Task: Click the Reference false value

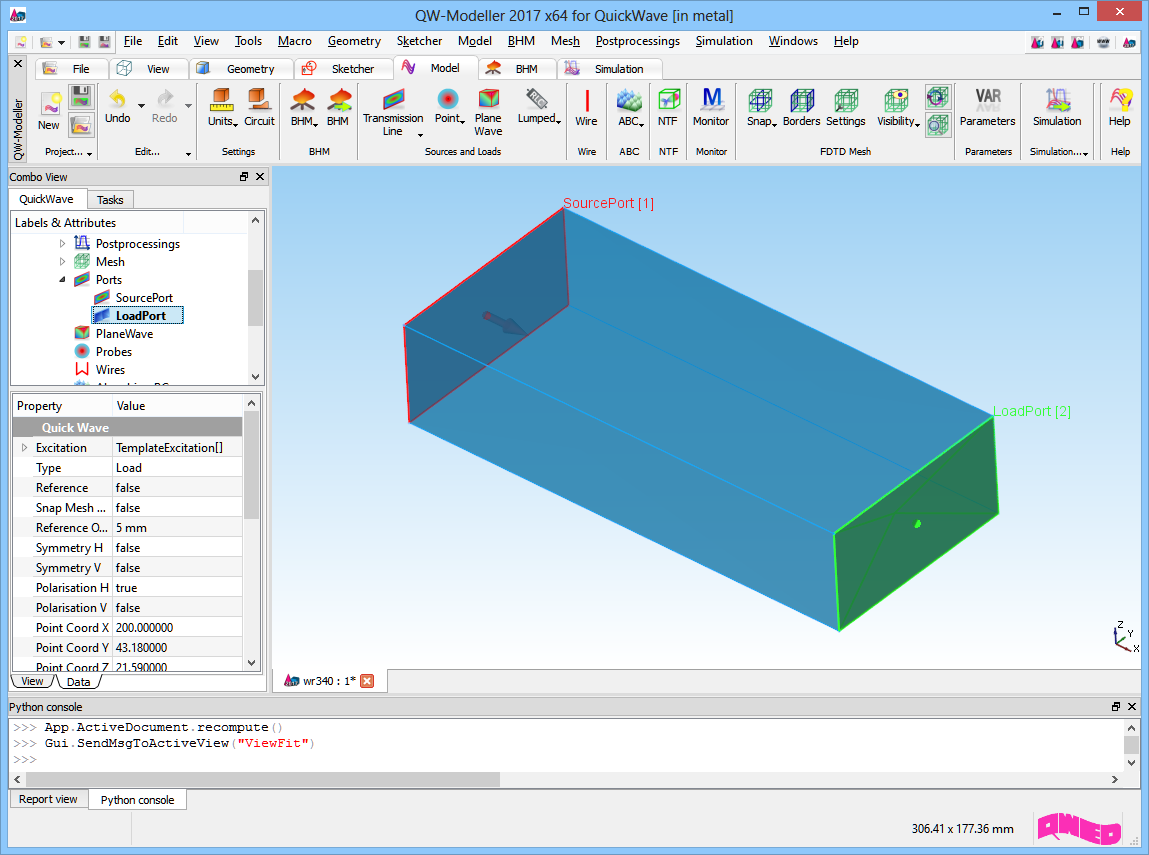Action: click(x=177, y=488)
